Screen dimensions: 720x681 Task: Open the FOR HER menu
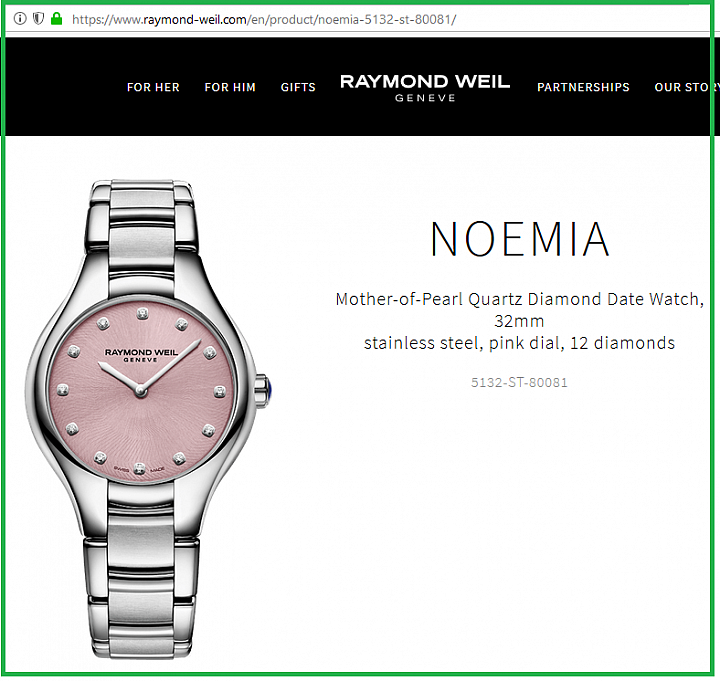point(153,87)
